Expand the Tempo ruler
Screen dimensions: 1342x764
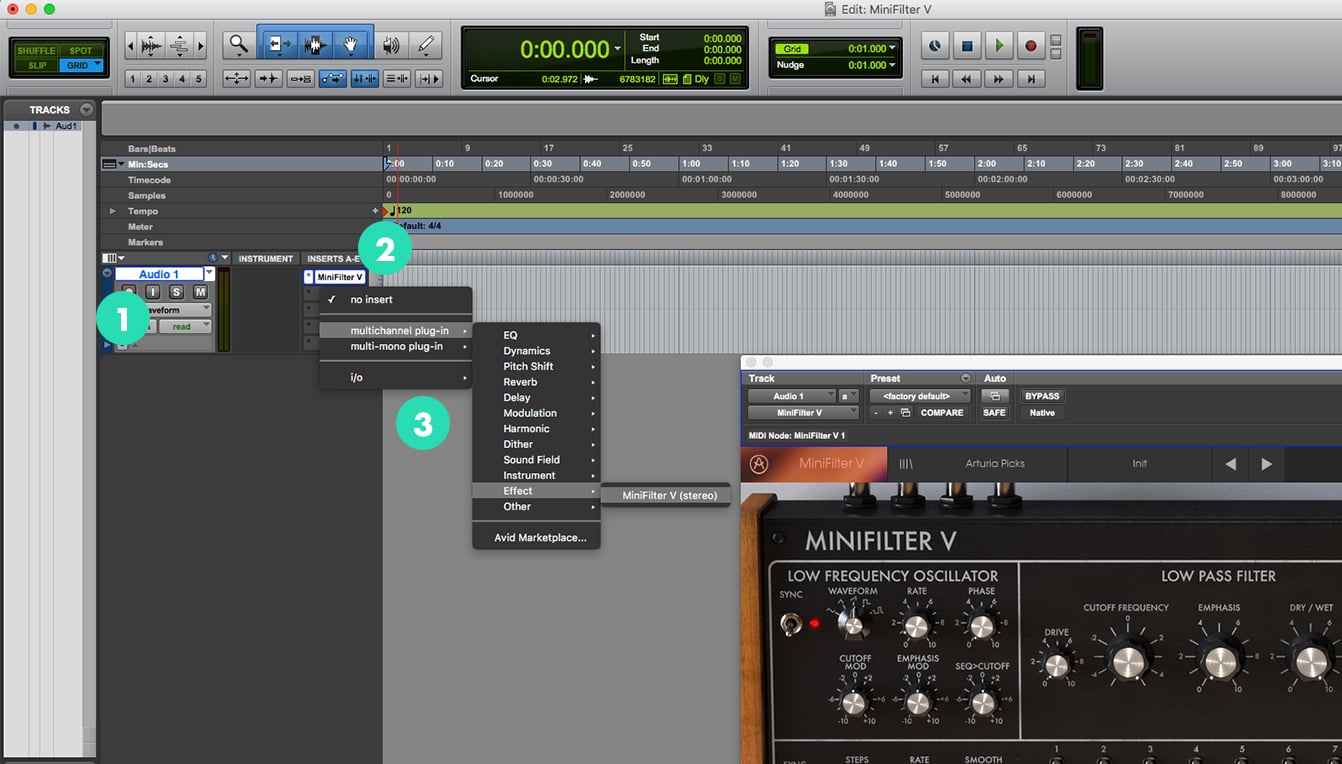point(112,211)
